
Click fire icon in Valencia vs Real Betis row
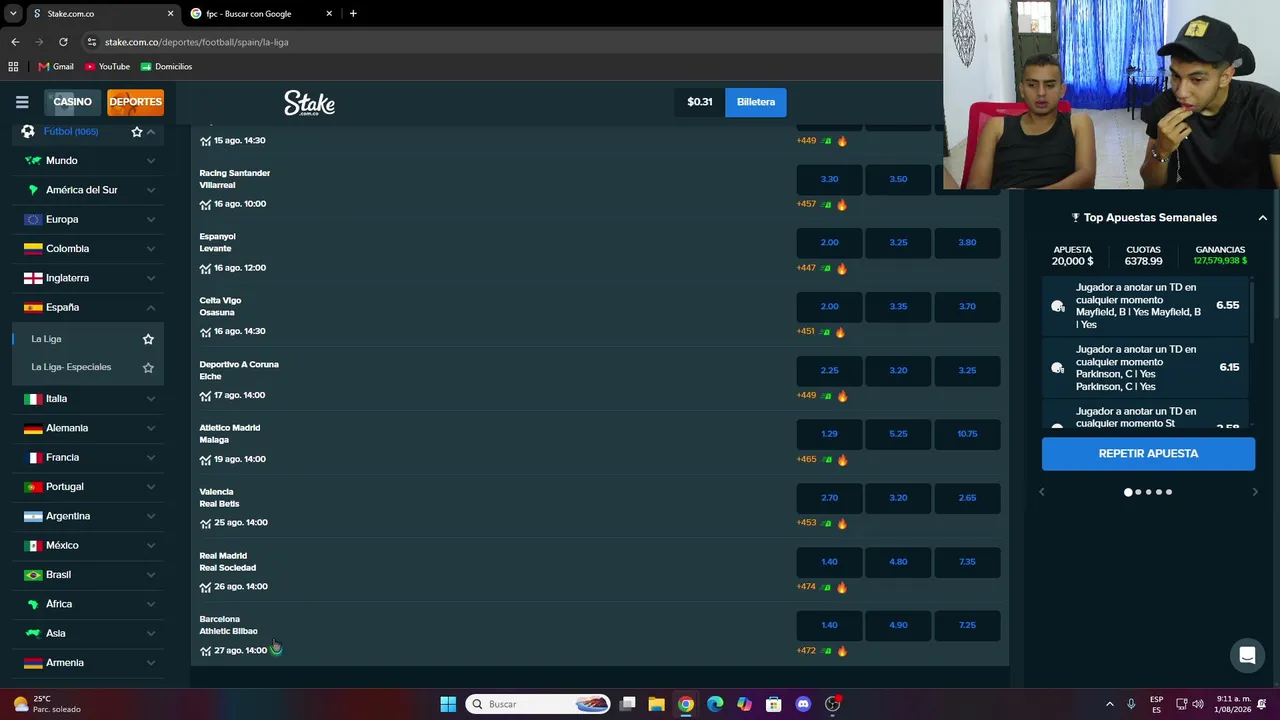pyautogui.click(x=842, y=523)
